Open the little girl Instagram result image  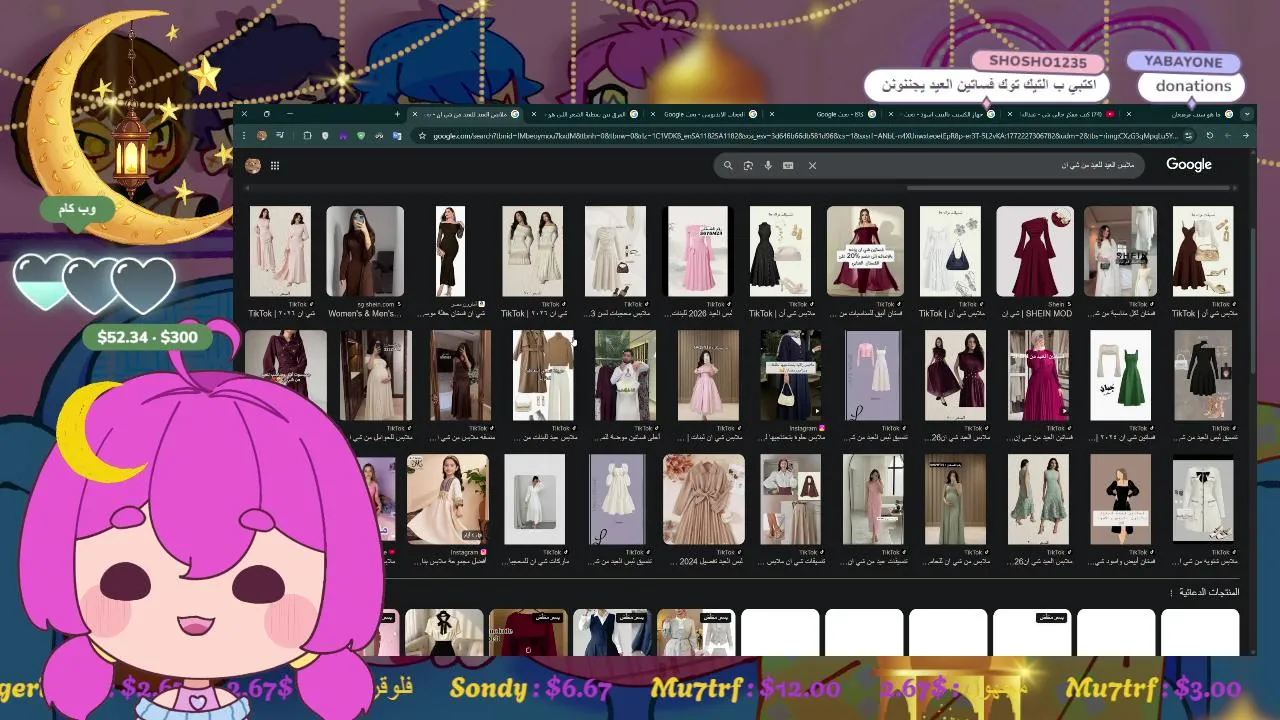pos(448,499)
